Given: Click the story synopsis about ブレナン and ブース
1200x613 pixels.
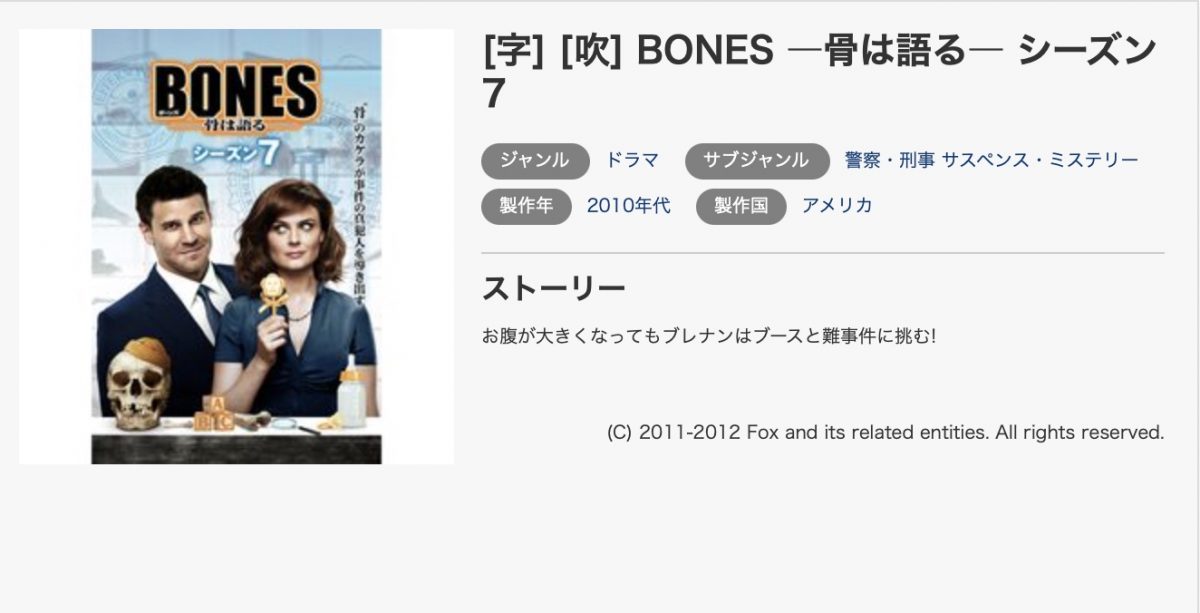Looking at the screenshot, I should [x=708, y=336].
